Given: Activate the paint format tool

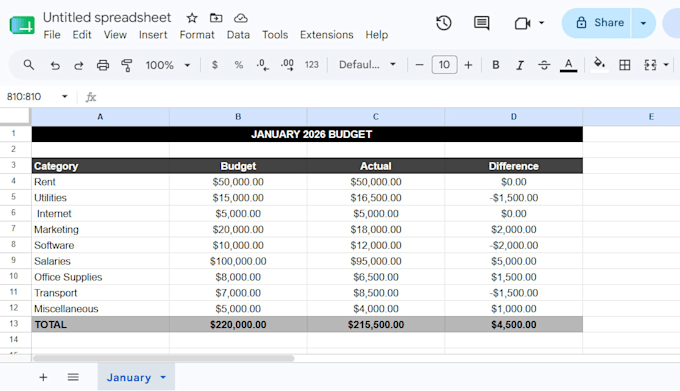Looking at the screenshot, I should pyautogui.click(x=127, y=65).
